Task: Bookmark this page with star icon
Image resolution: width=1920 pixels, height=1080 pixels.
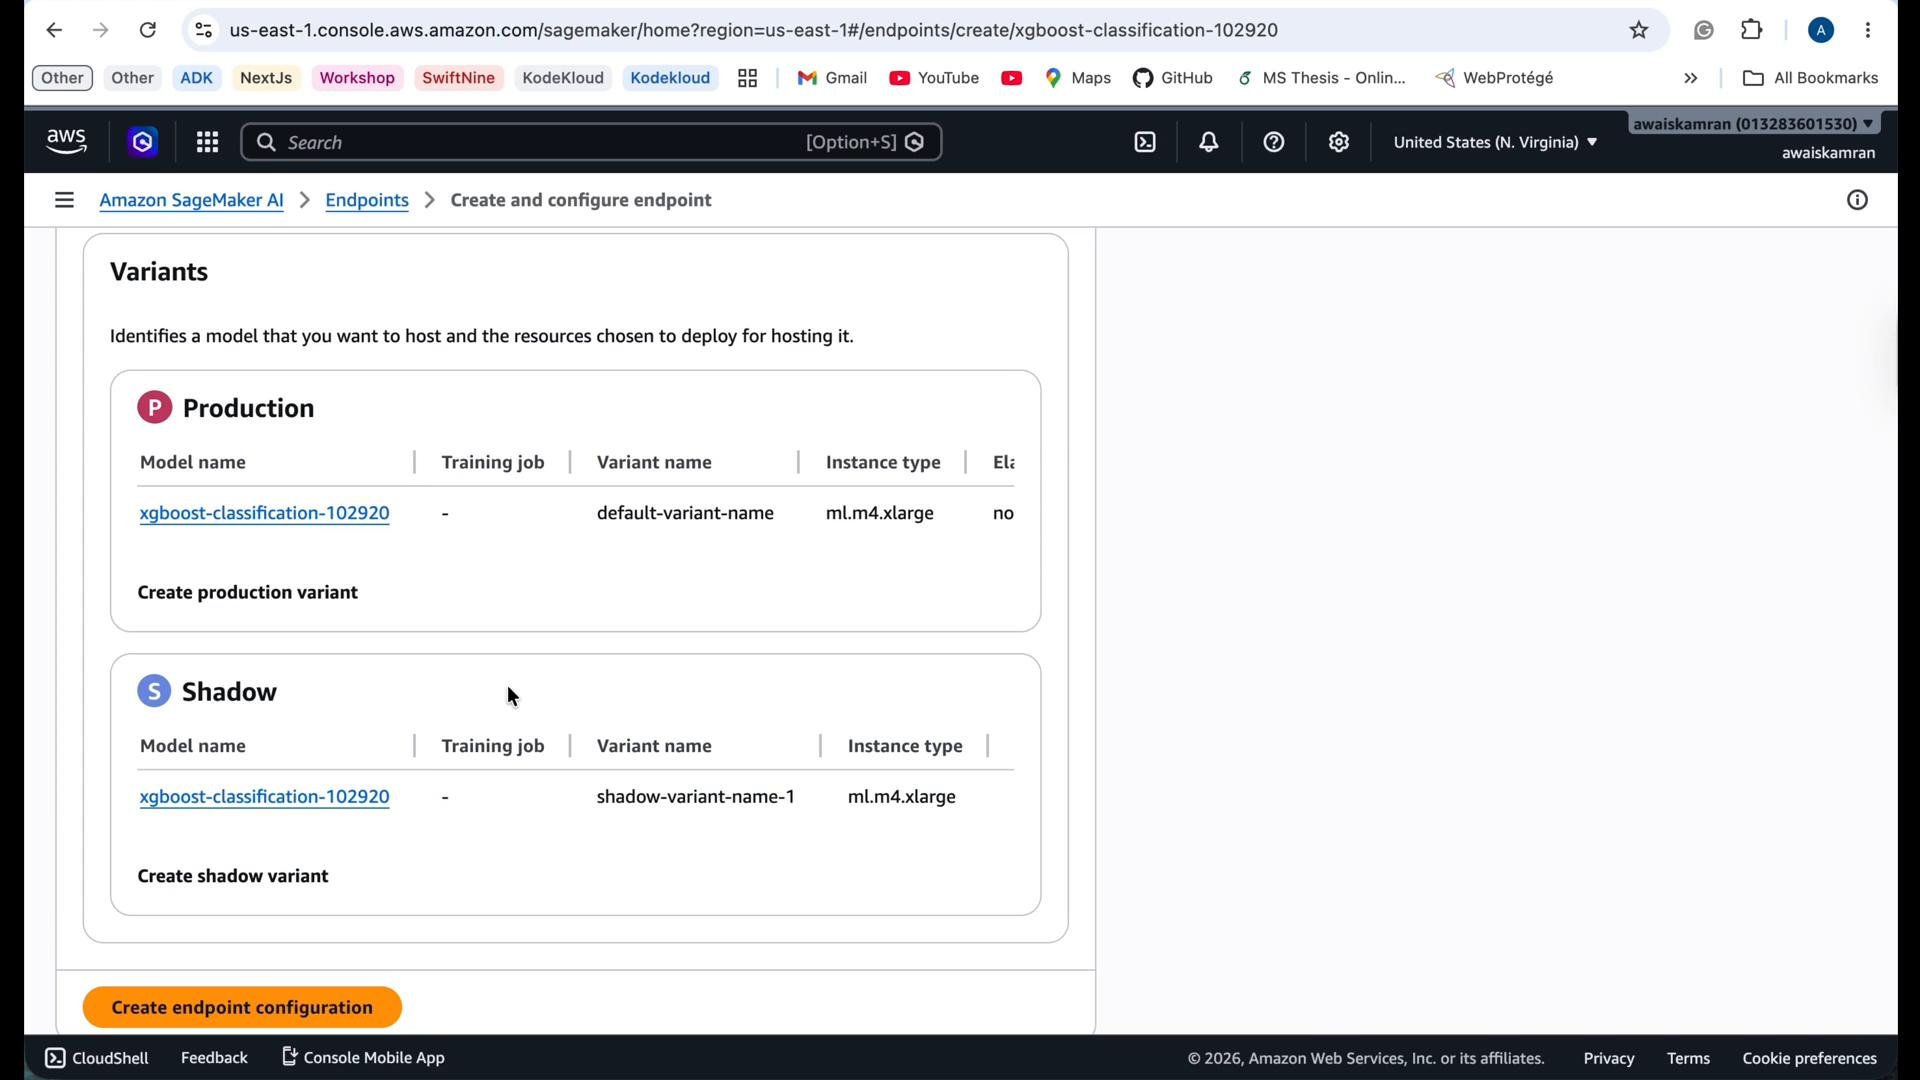Action: click(1639, 30)
